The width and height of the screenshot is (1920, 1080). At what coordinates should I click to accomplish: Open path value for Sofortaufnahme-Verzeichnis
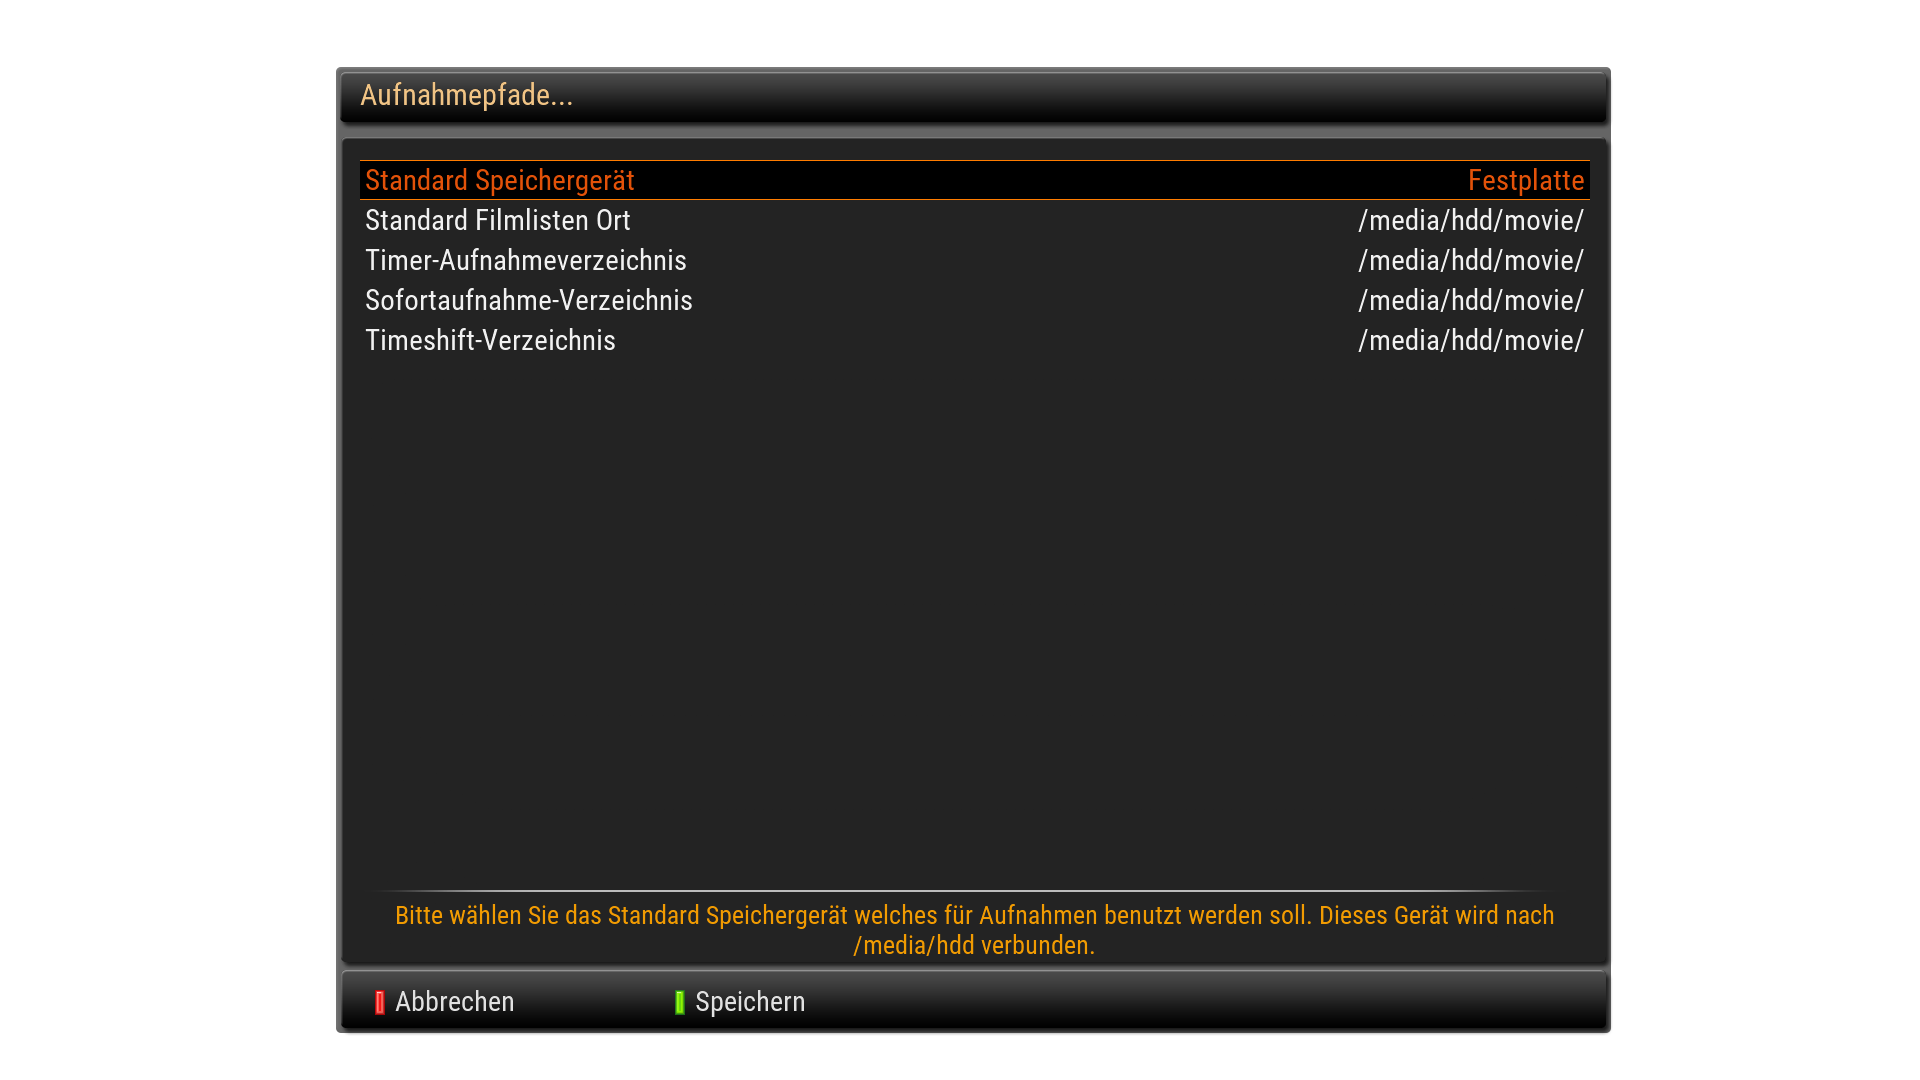[1470, 301]
